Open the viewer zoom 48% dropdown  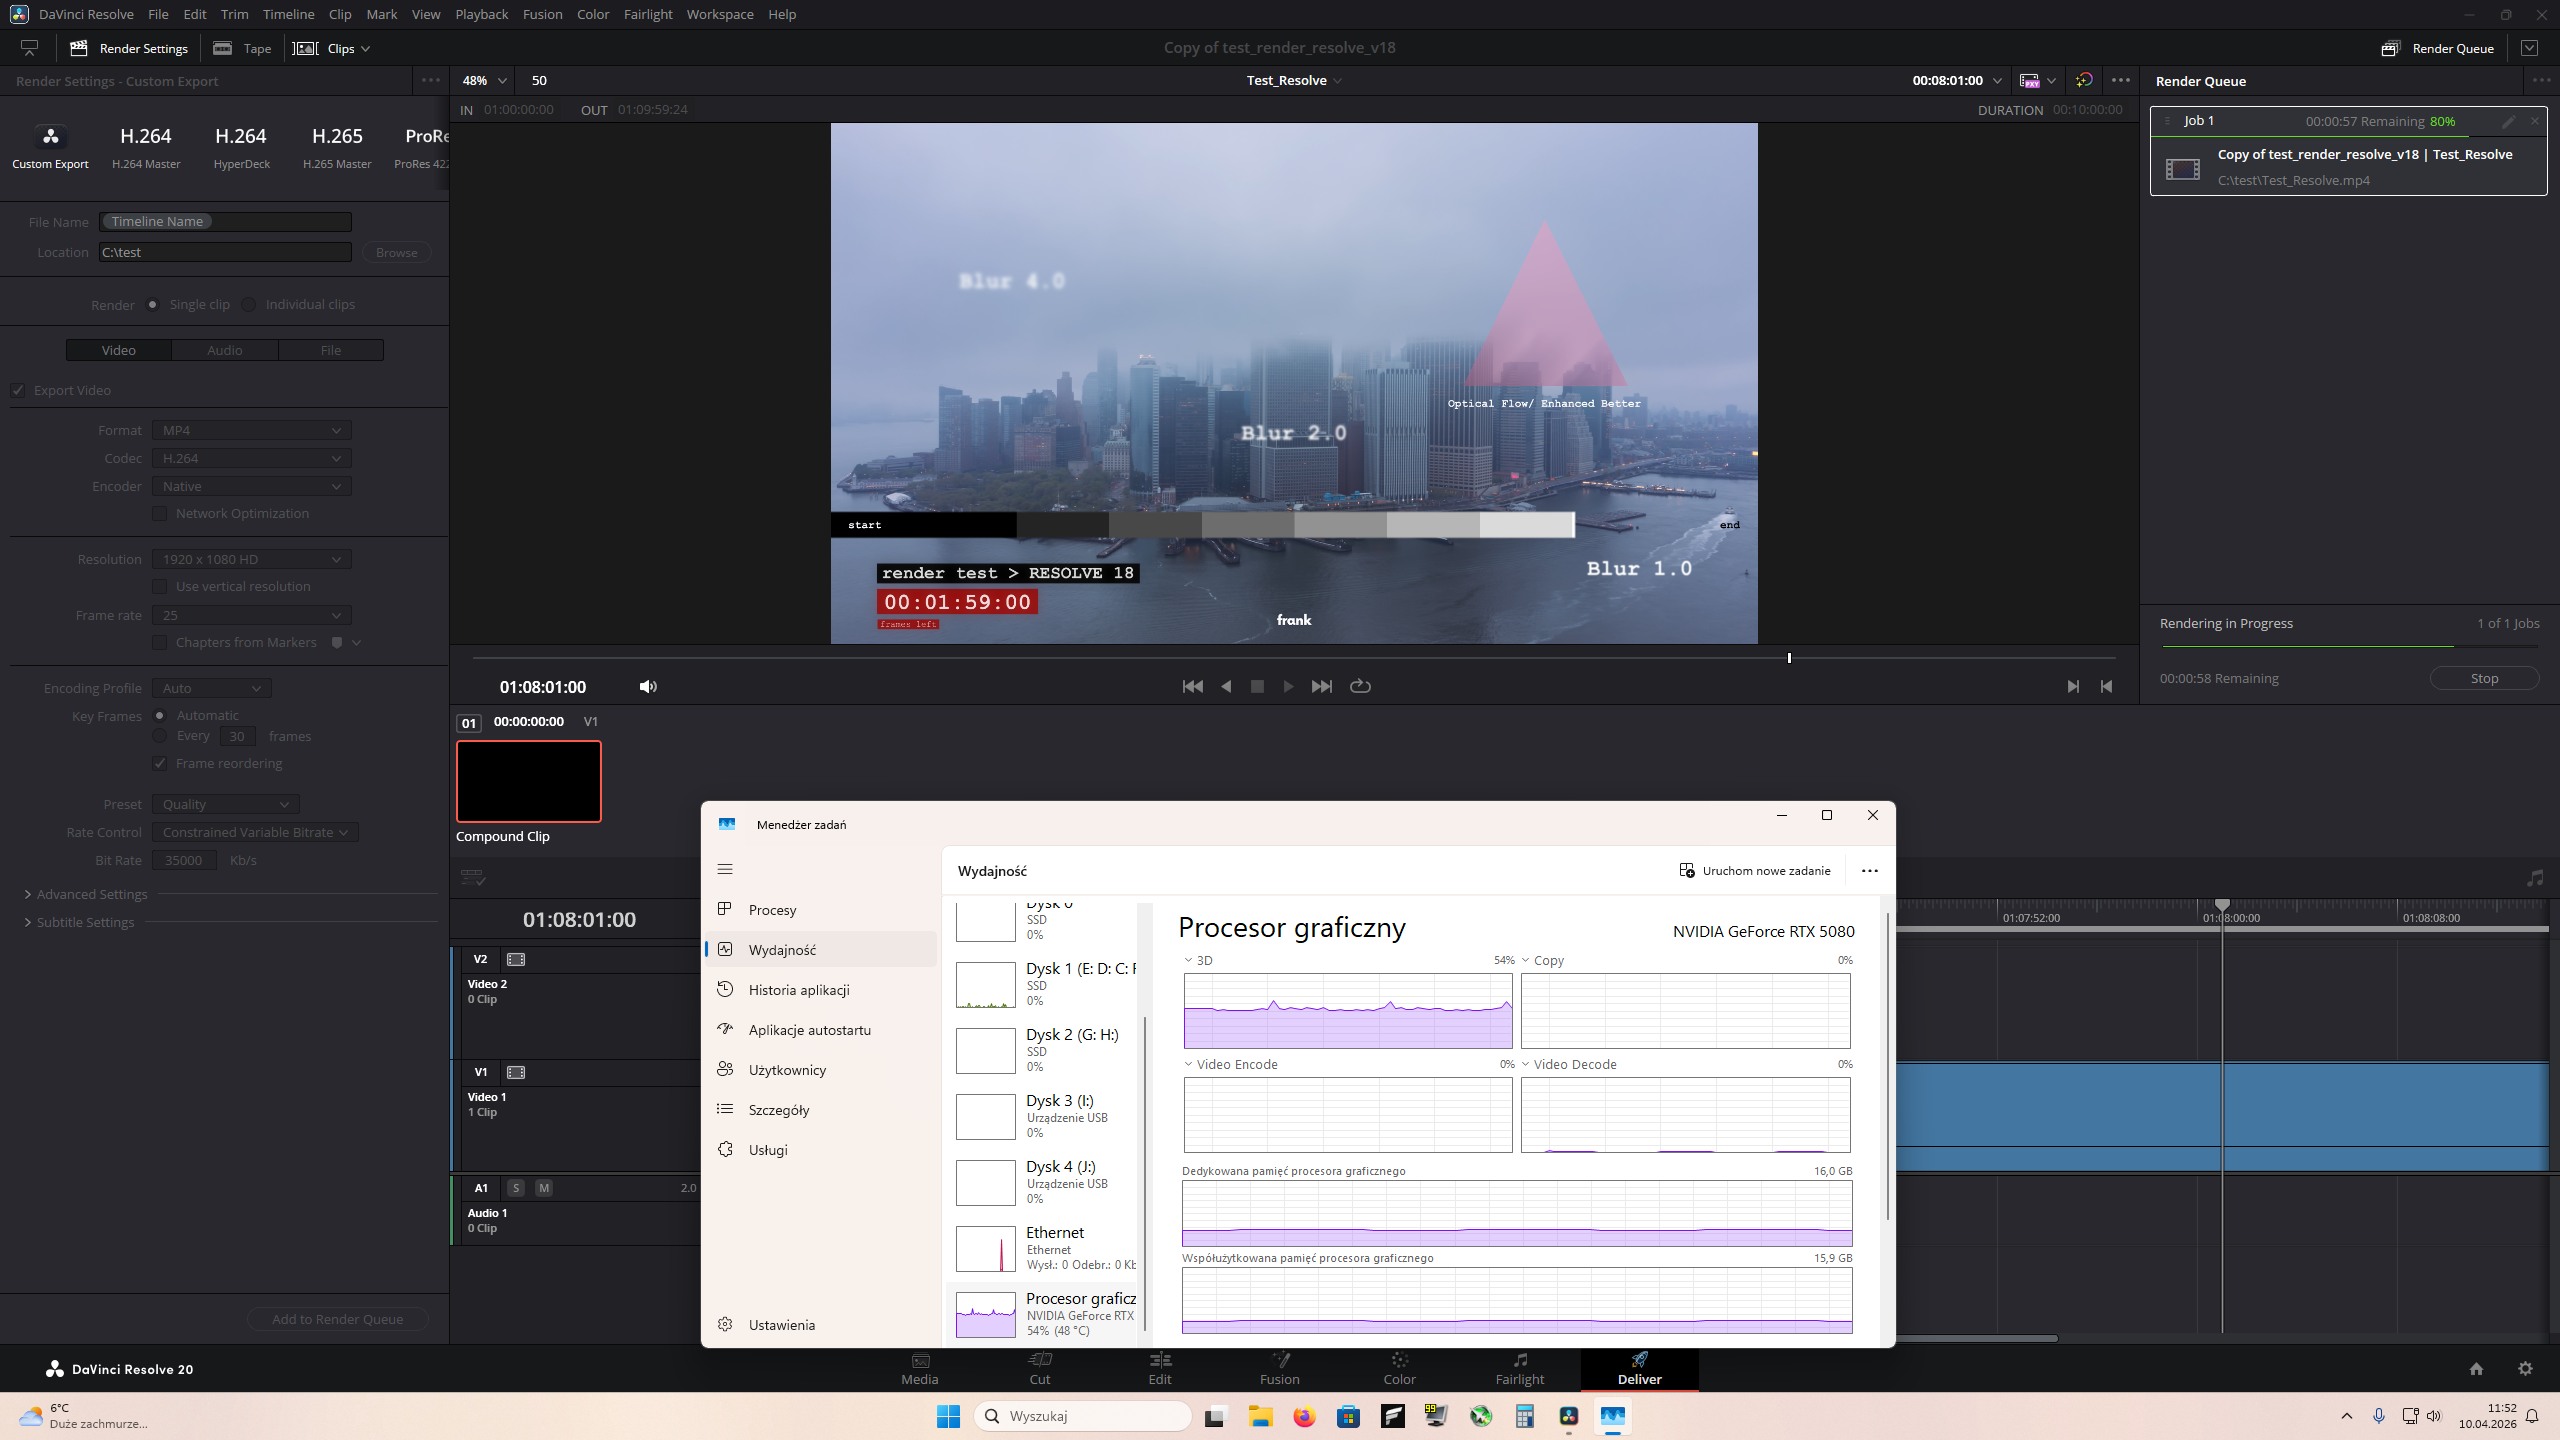(485, 80)
